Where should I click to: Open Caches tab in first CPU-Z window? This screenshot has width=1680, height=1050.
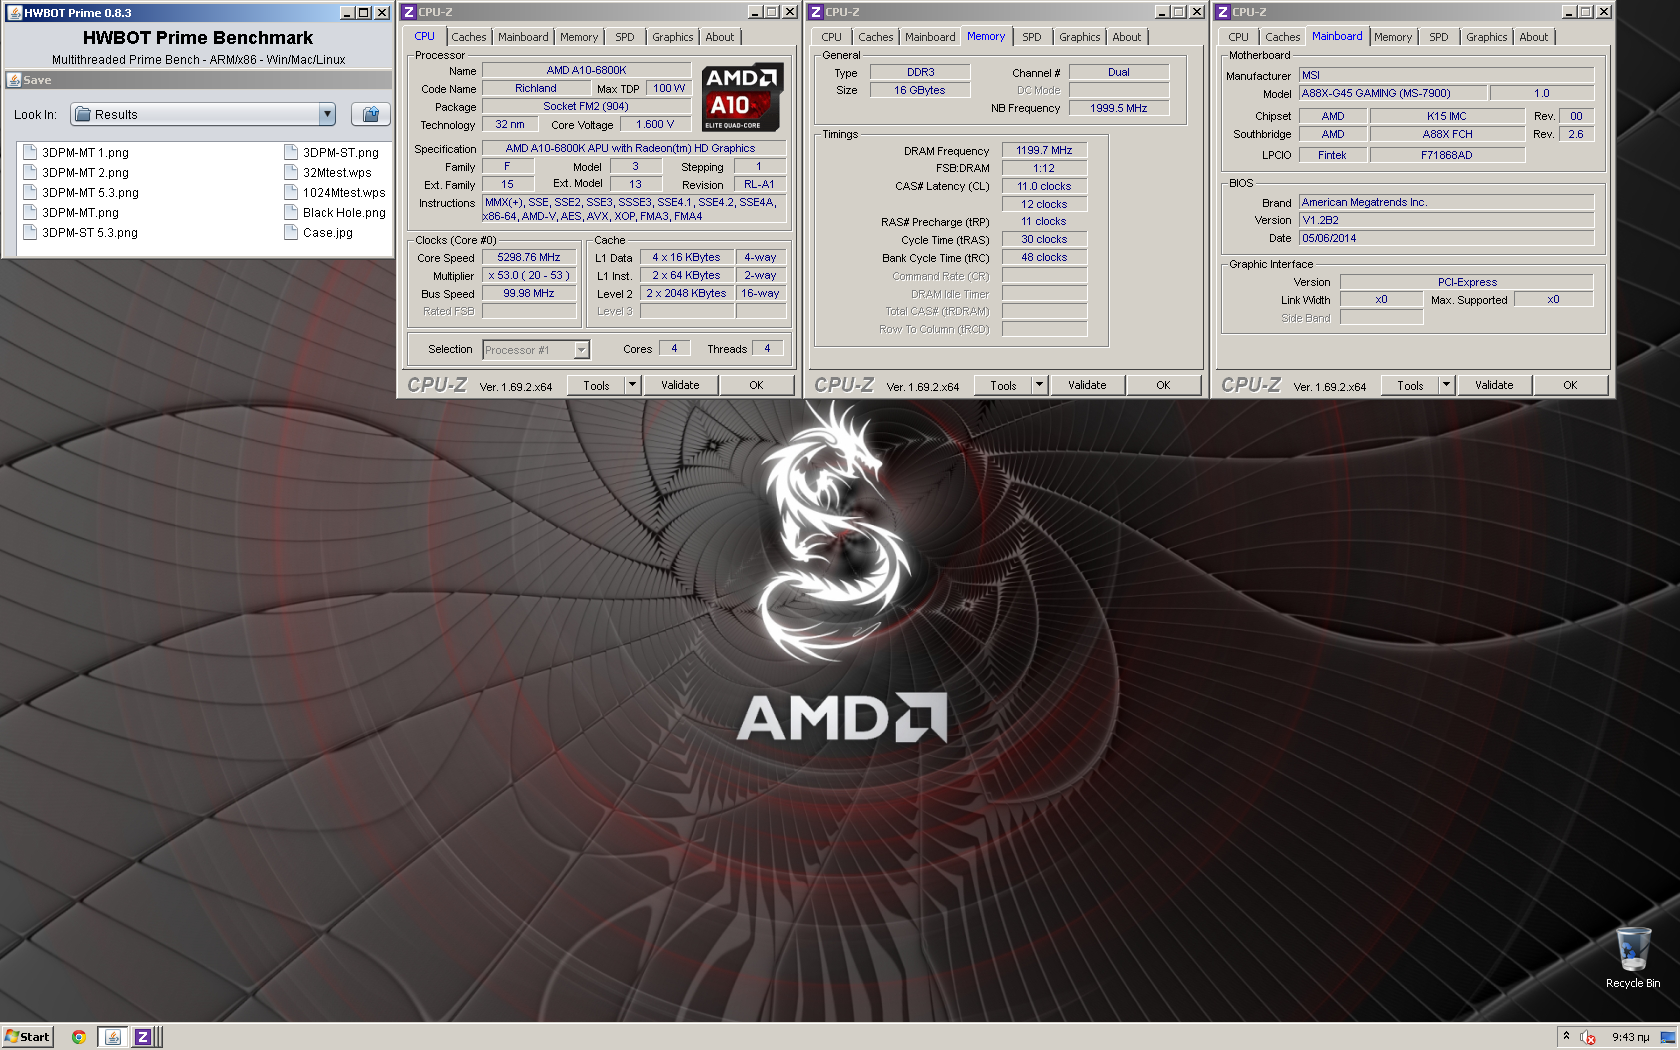coord(468,37)
